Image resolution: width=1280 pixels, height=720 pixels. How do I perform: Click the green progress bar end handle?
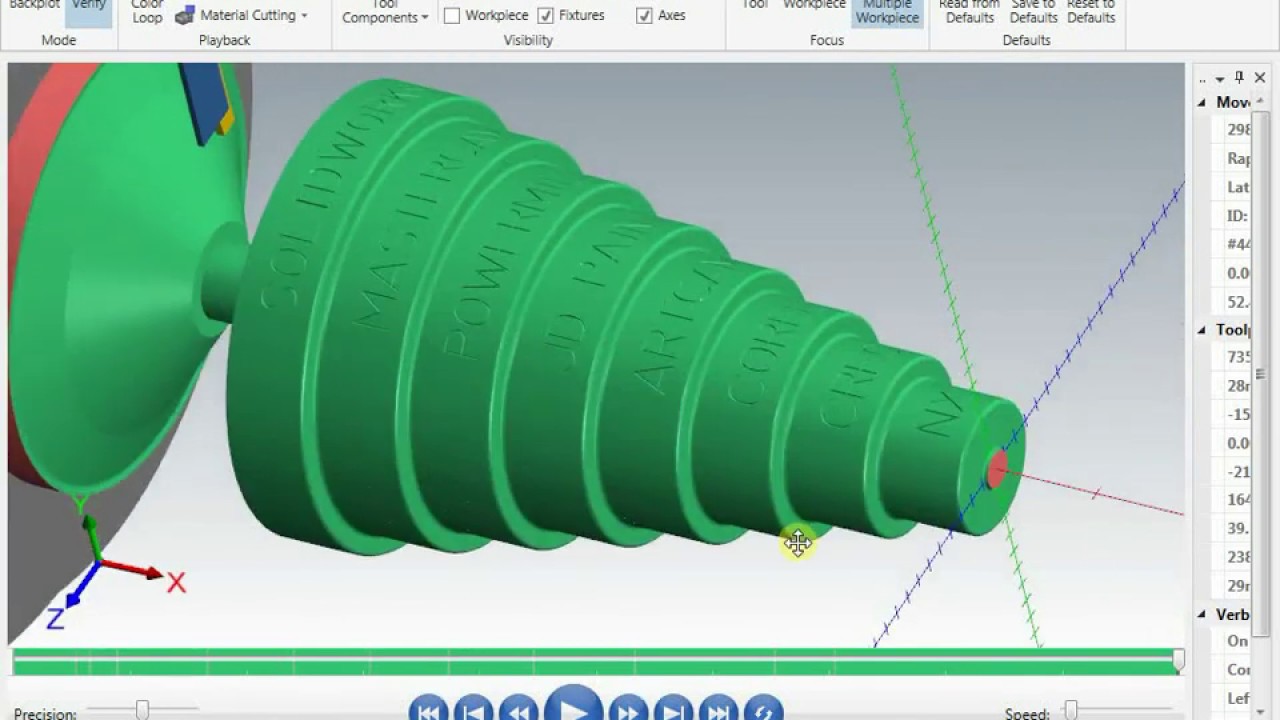point(1179,660)
